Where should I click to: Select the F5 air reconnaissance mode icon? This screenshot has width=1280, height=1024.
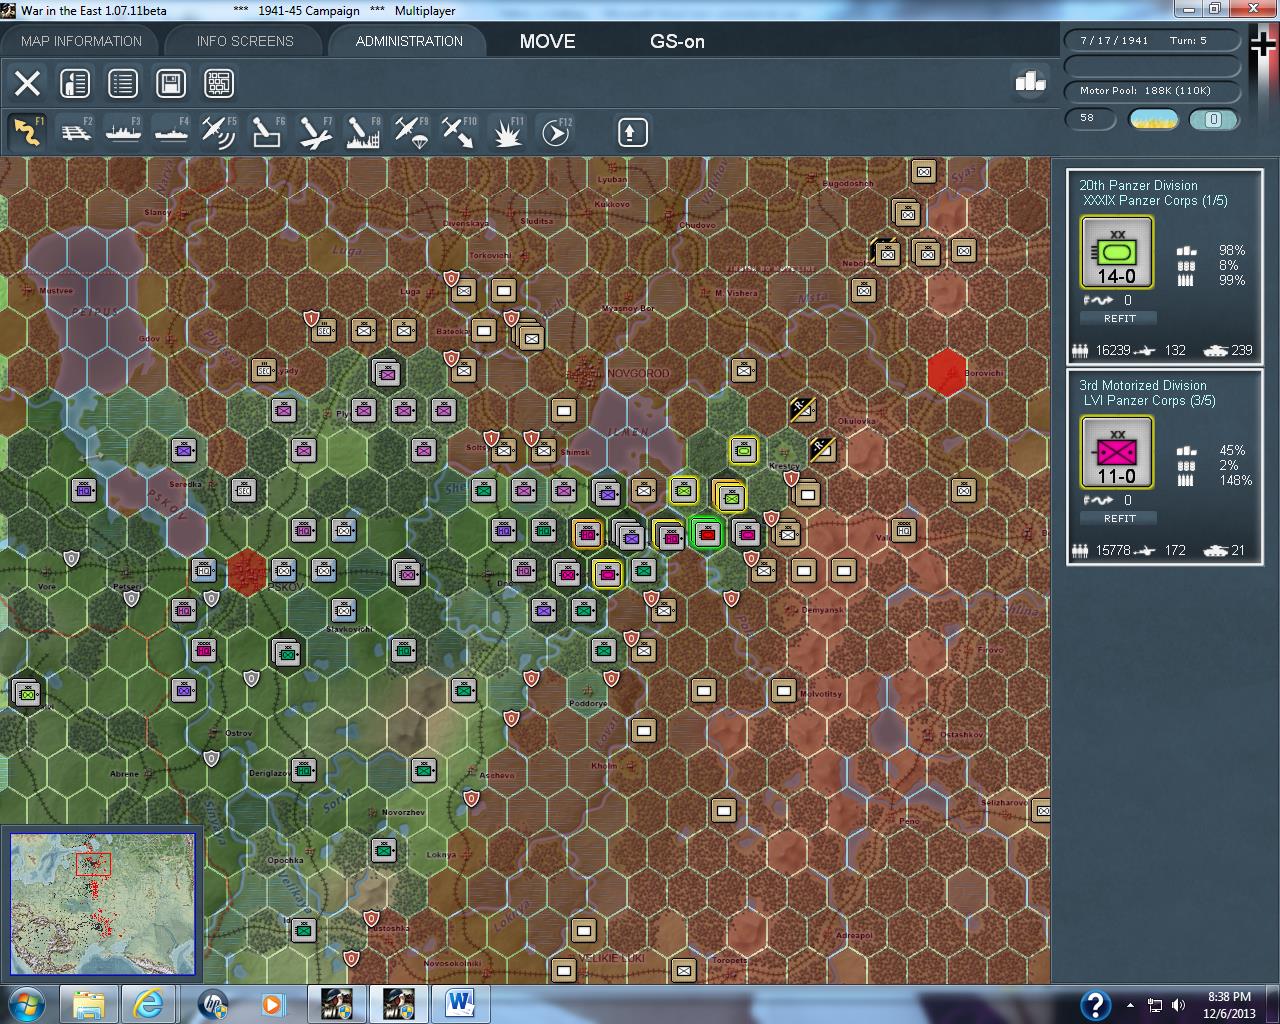219,132
